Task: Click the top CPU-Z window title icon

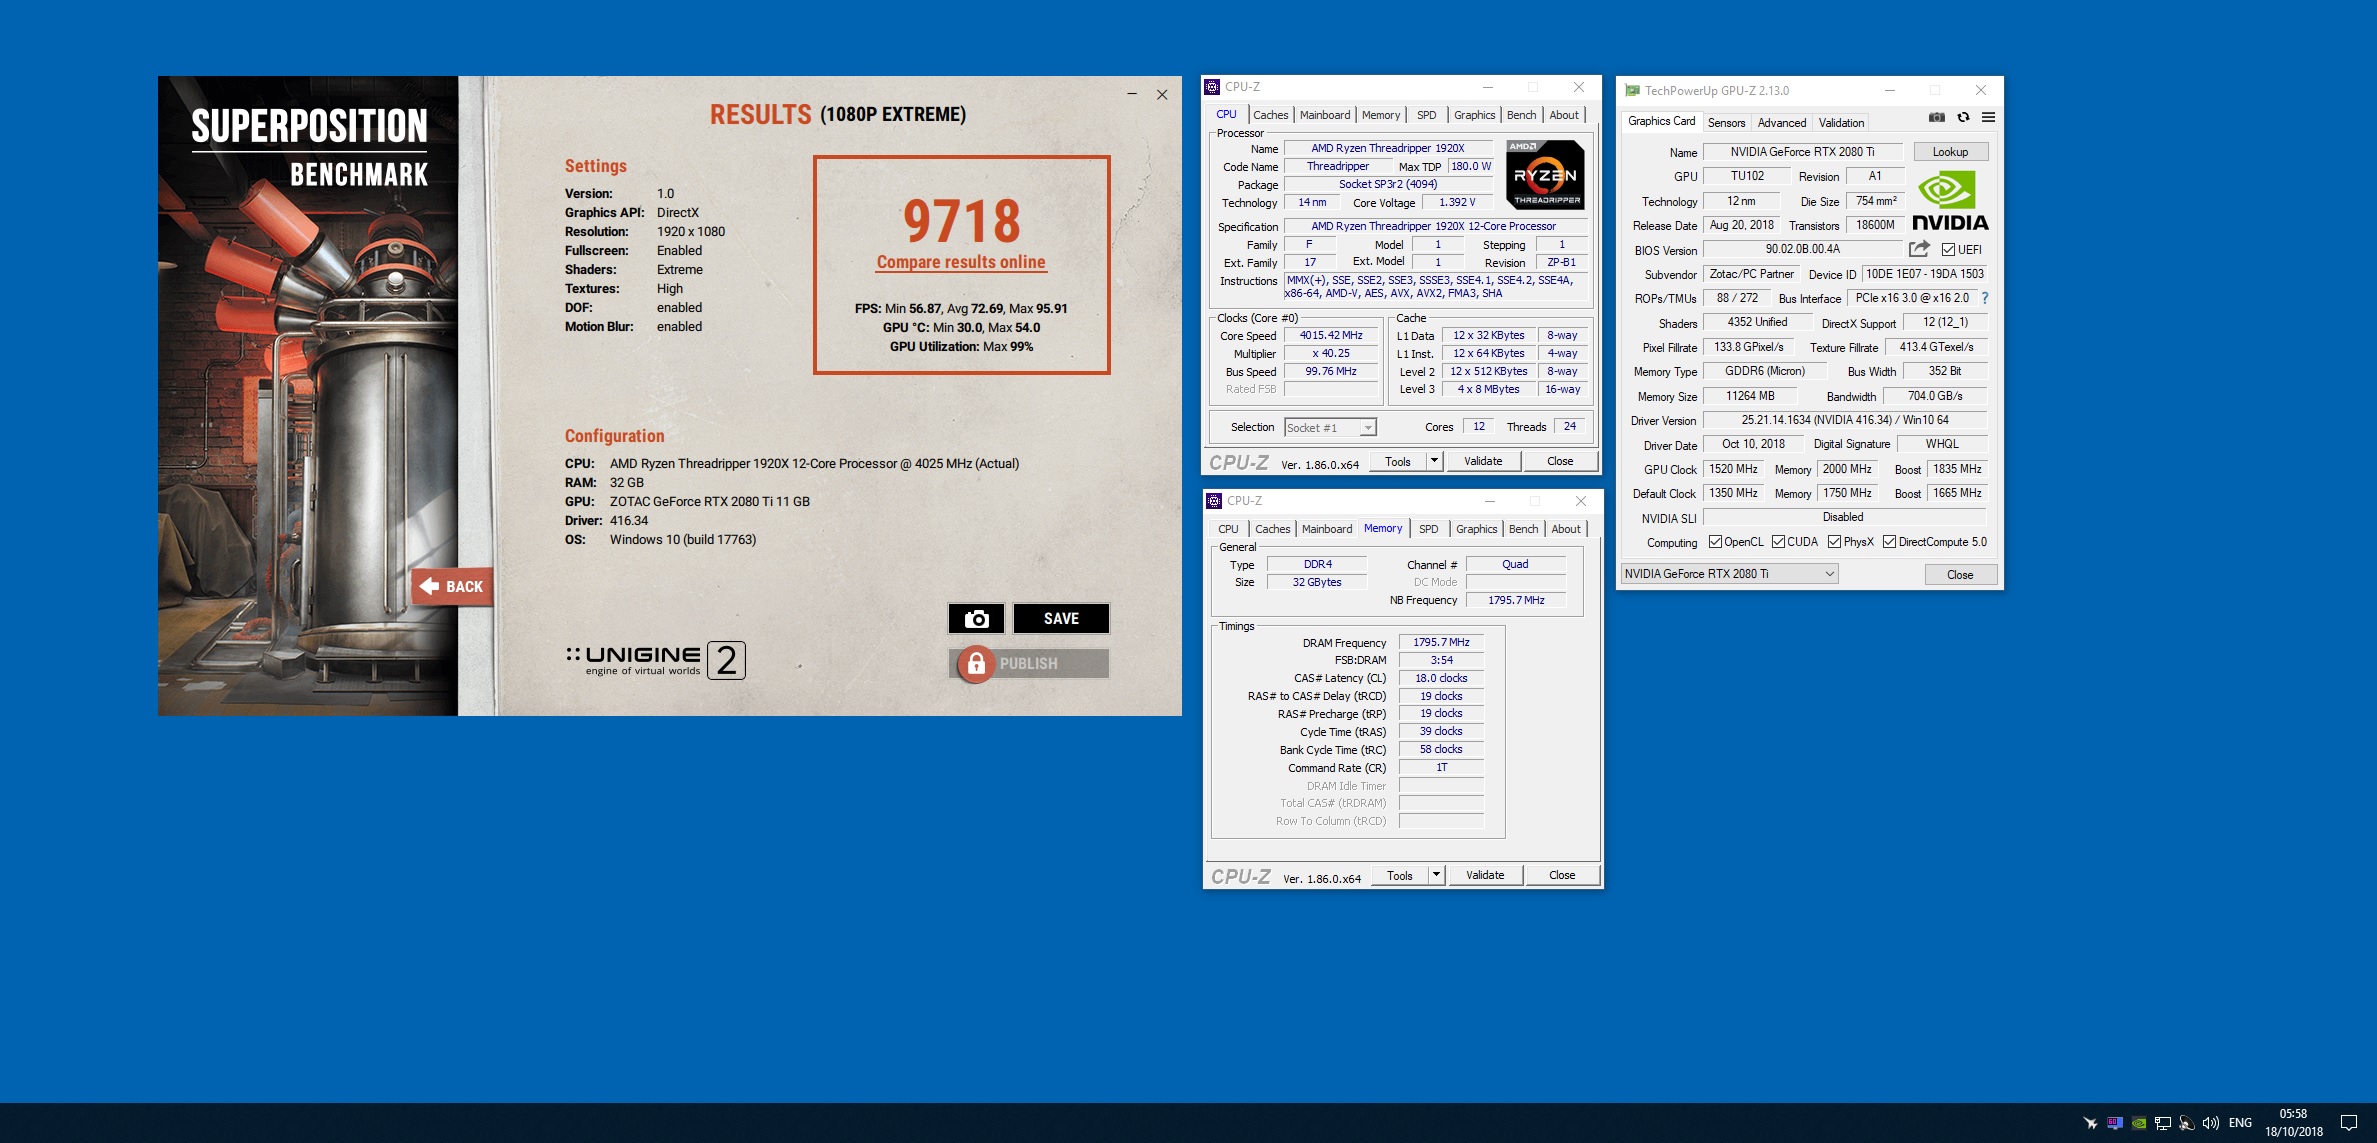Action: click(x=1212, y=87)
